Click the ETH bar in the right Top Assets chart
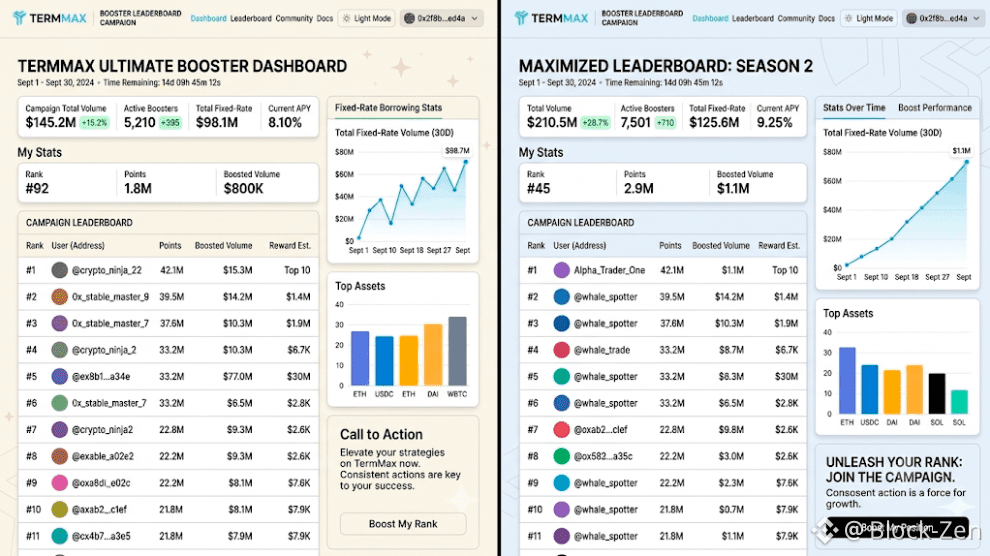 (x=847, y=381)
